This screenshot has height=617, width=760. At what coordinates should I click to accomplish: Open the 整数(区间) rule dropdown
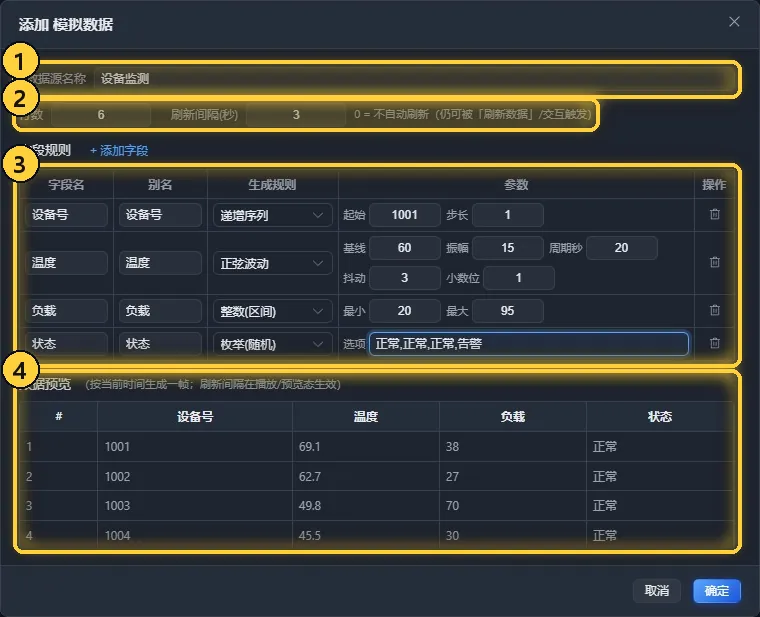coord(272,311)
